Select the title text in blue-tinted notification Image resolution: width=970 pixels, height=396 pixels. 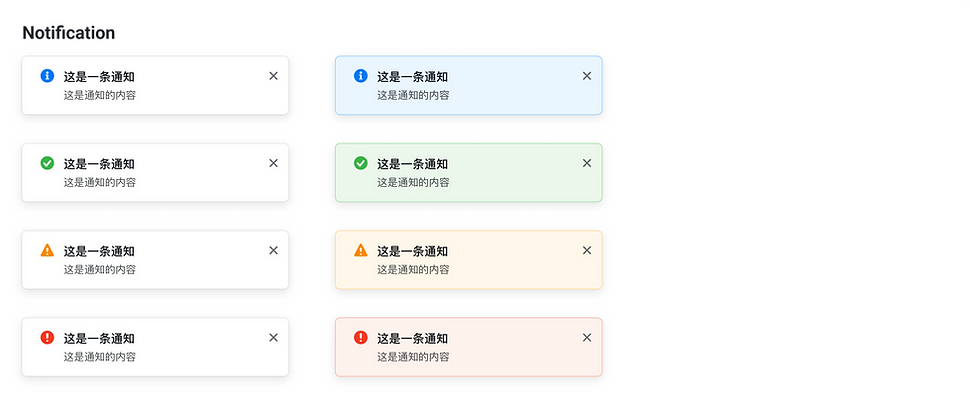tap(413, 77)
